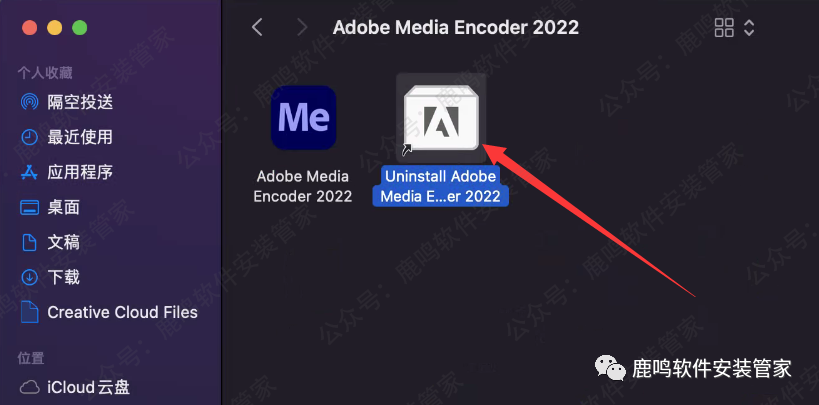Image resolution: width=819 pixels, height=405 pixels.
Task: Open 下载 folder in the sidebar
Action: pyautogui.click(x=63, y=277)
